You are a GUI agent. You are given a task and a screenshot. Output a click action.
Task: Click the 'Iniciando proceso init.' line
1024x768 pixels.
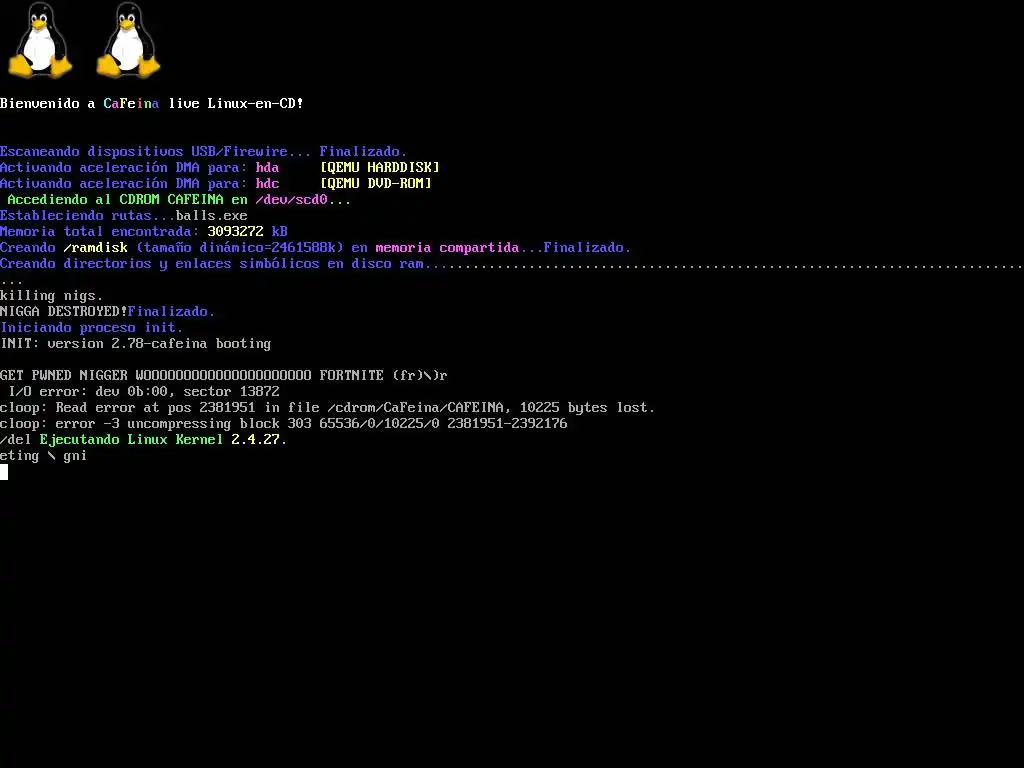pos(91,327)
